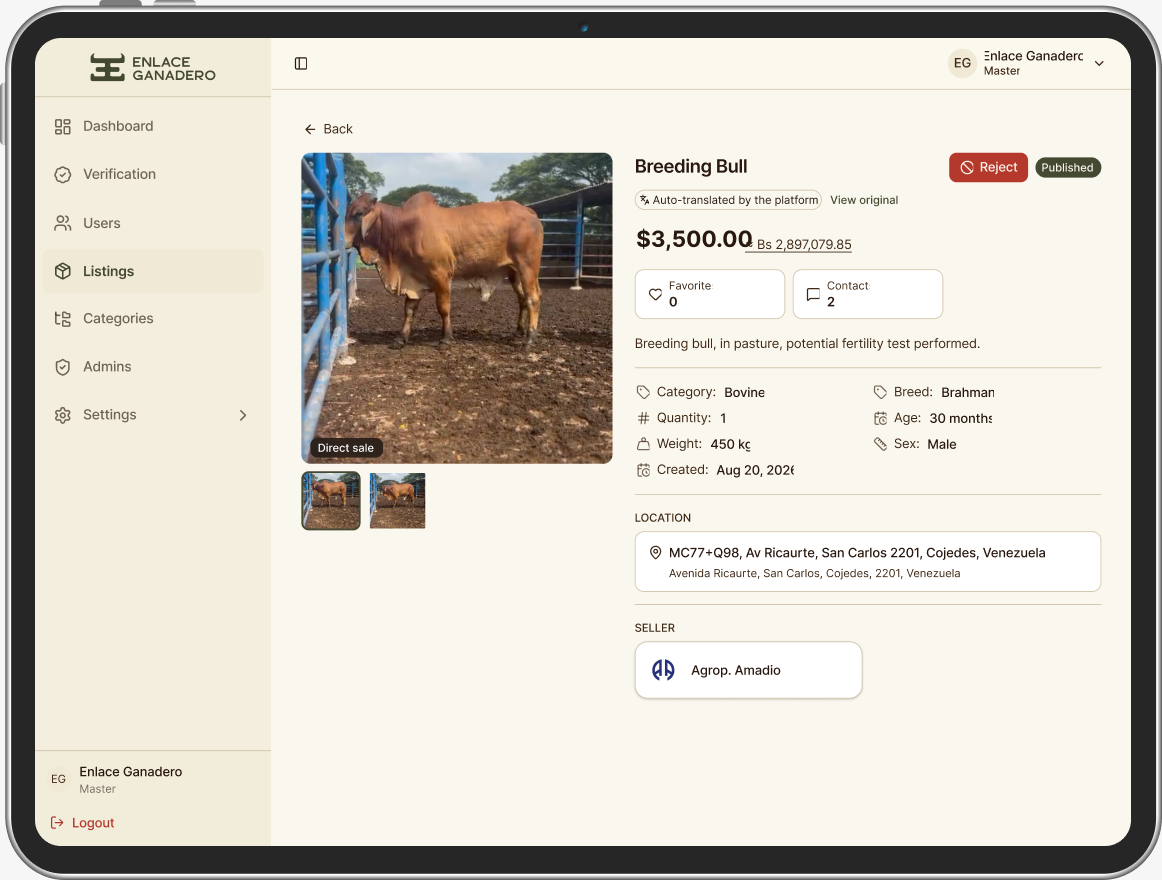Click the Published status badge
Image resolution: width=1162 pixels, height=880 pixels.
1067,168
